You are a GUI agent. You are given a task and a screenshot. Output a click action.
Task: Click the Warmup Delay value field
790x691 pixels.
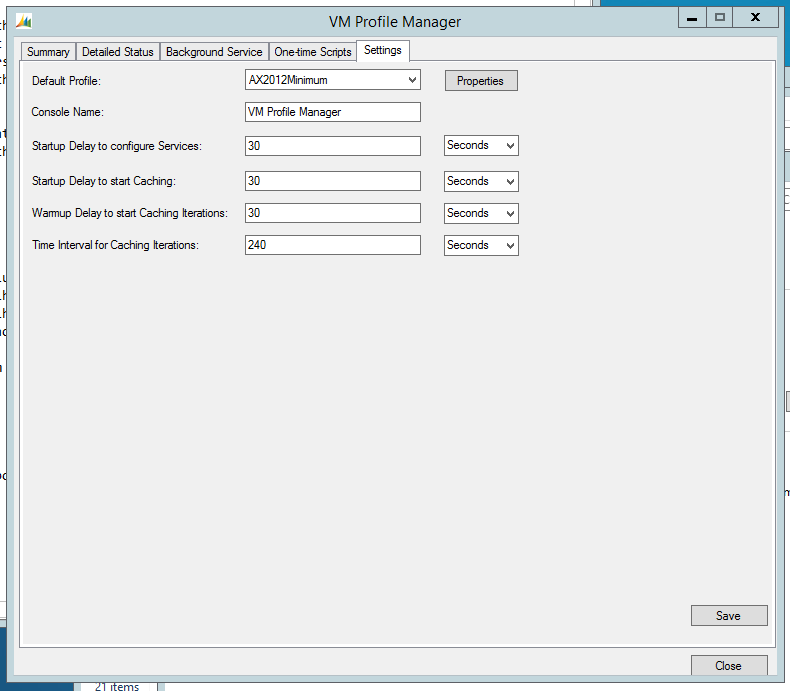click(x=333, y=213)
